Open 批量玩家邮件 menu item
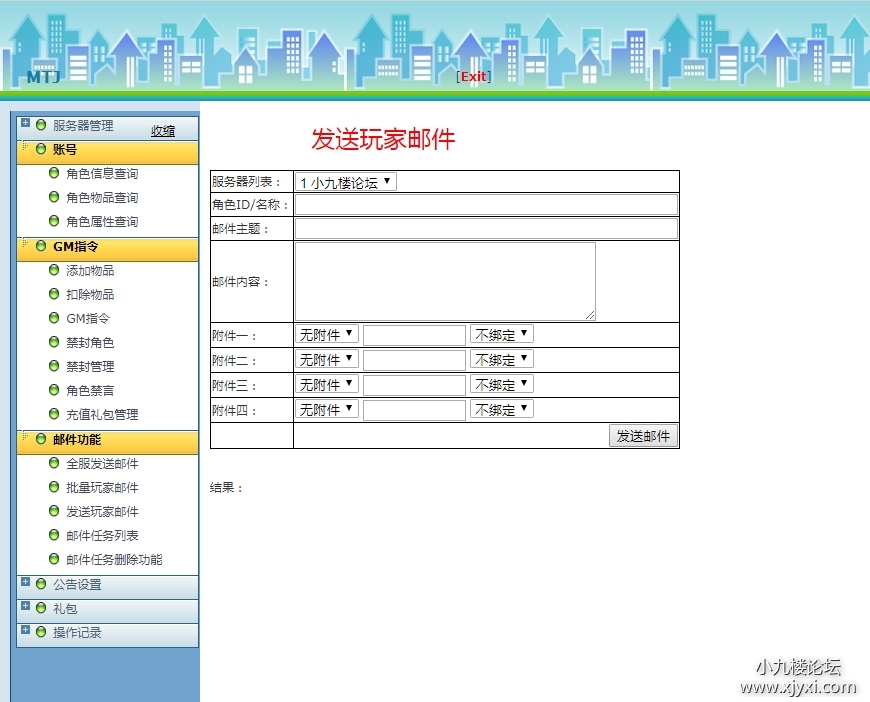 tap(102, 488)
